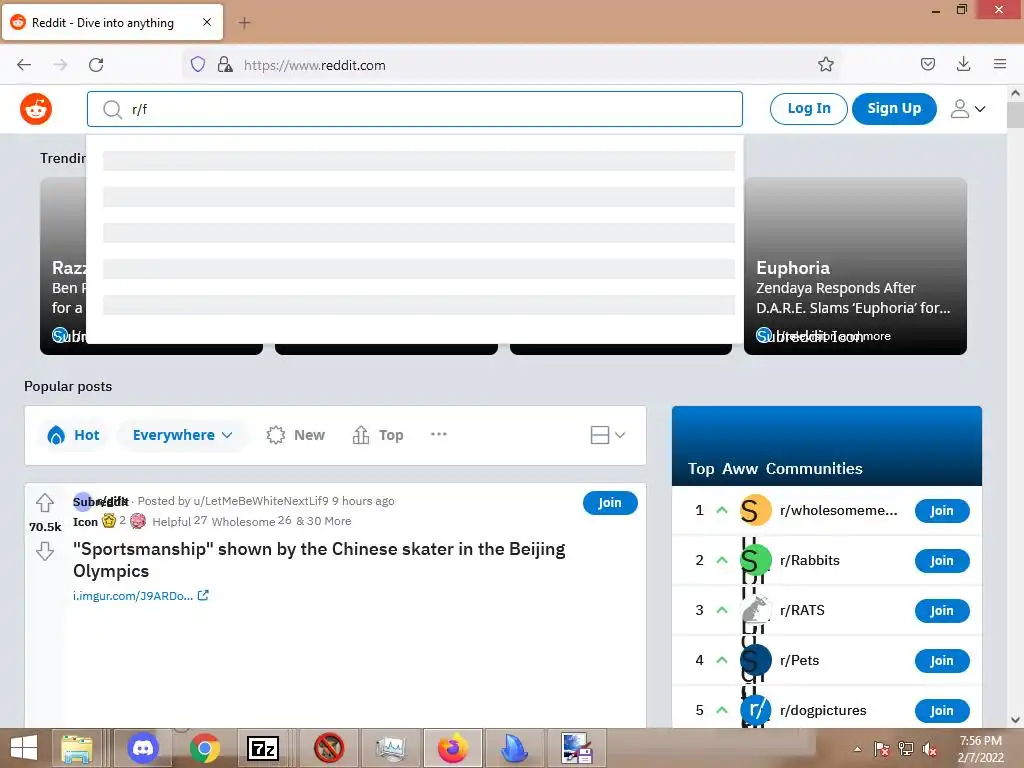Join the r/dogpictures community
Image resolution: width=1024 pixels, height=768 pixels.
click(x=942, y=711)
